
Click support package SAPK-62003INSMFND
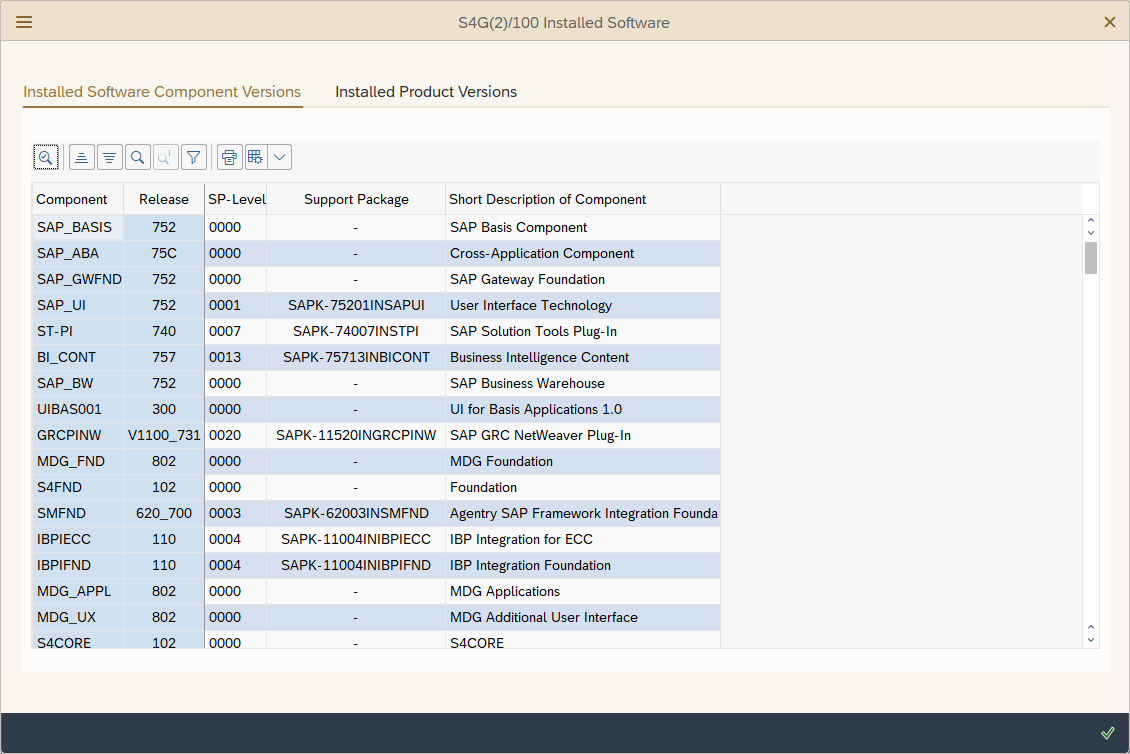(356, 513)
